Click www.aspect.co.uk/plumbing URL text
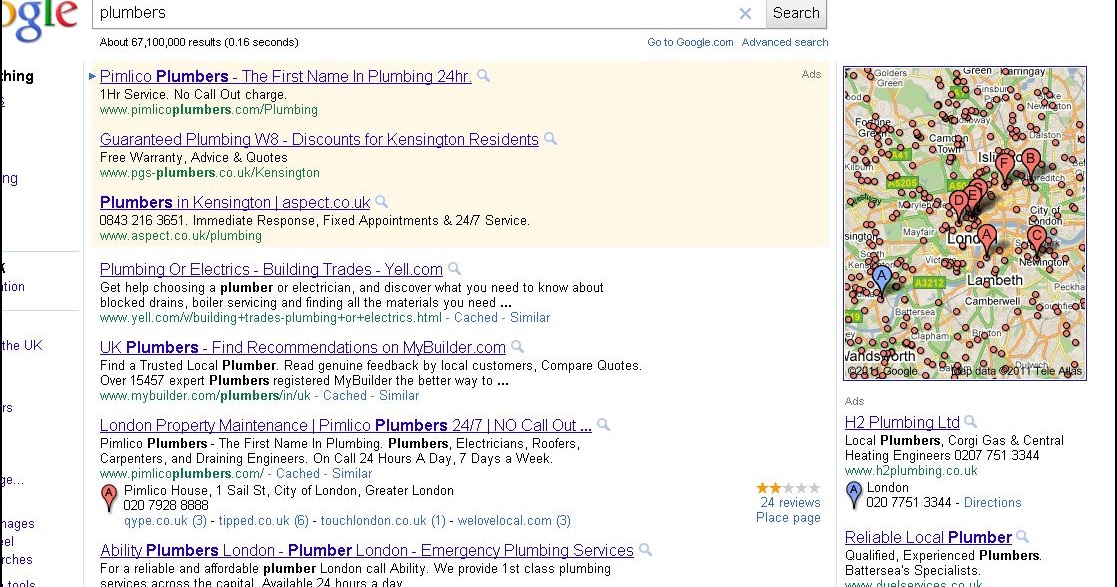Viewport: 1117px width, 587px height. [x=181, y=236]
